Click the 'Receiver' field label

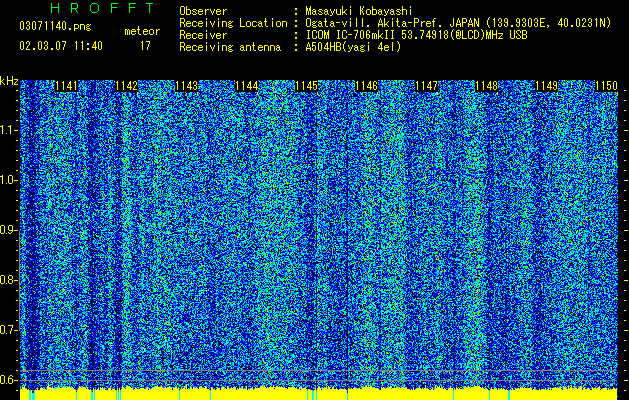coord(203,35)
